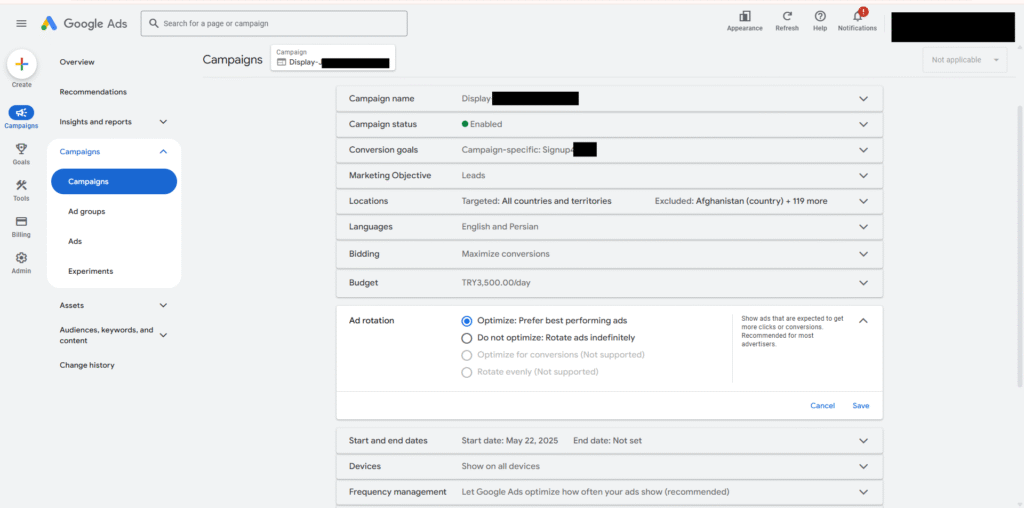This screenshot has height=508, width=1024.
Task: Open the Admin gear icon
Action: coord(21,258)
